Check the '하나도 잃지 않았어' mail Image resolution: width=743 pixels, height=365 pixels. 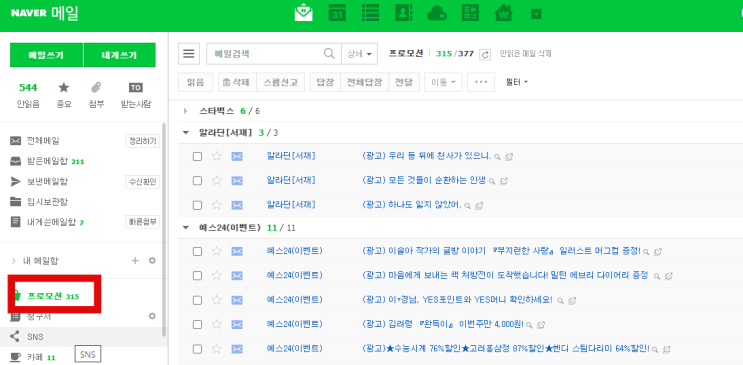197,205
